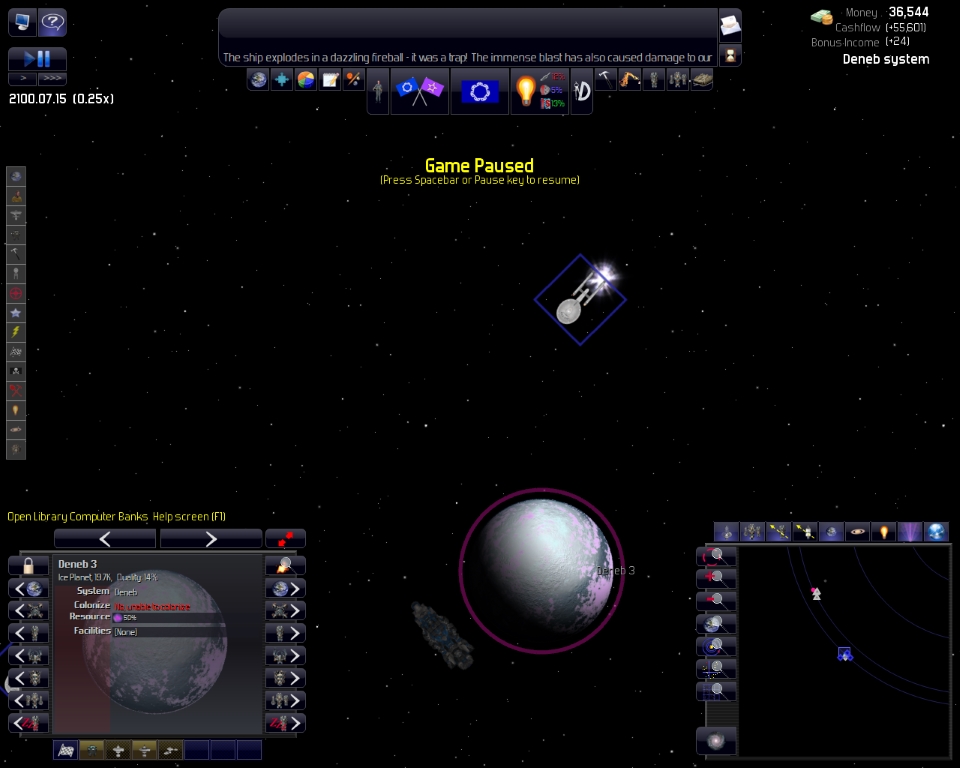The image size is (960, 768).
Task: Open single ship list icon in top toolbar
Action: [654, 80]
